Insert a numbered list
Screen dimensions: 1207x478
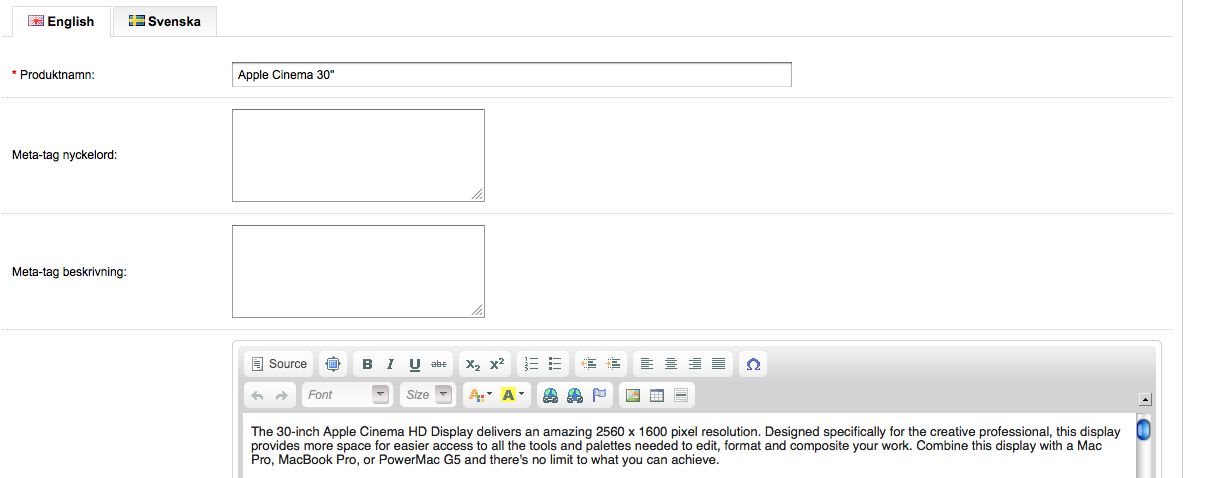click(532, 364)
